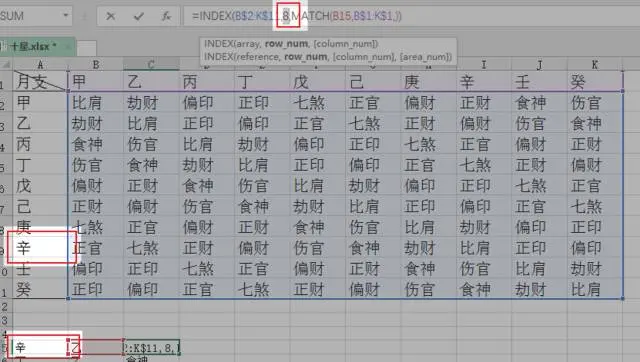Click row label 甲 in column A

tap(40, 102)
